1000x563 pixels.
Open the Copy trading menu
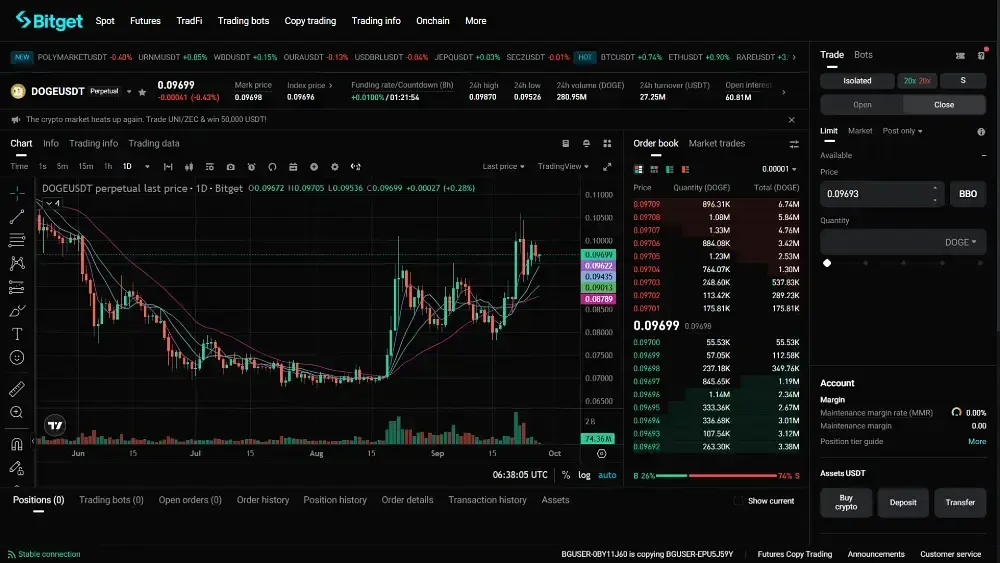tap(310, 21)
